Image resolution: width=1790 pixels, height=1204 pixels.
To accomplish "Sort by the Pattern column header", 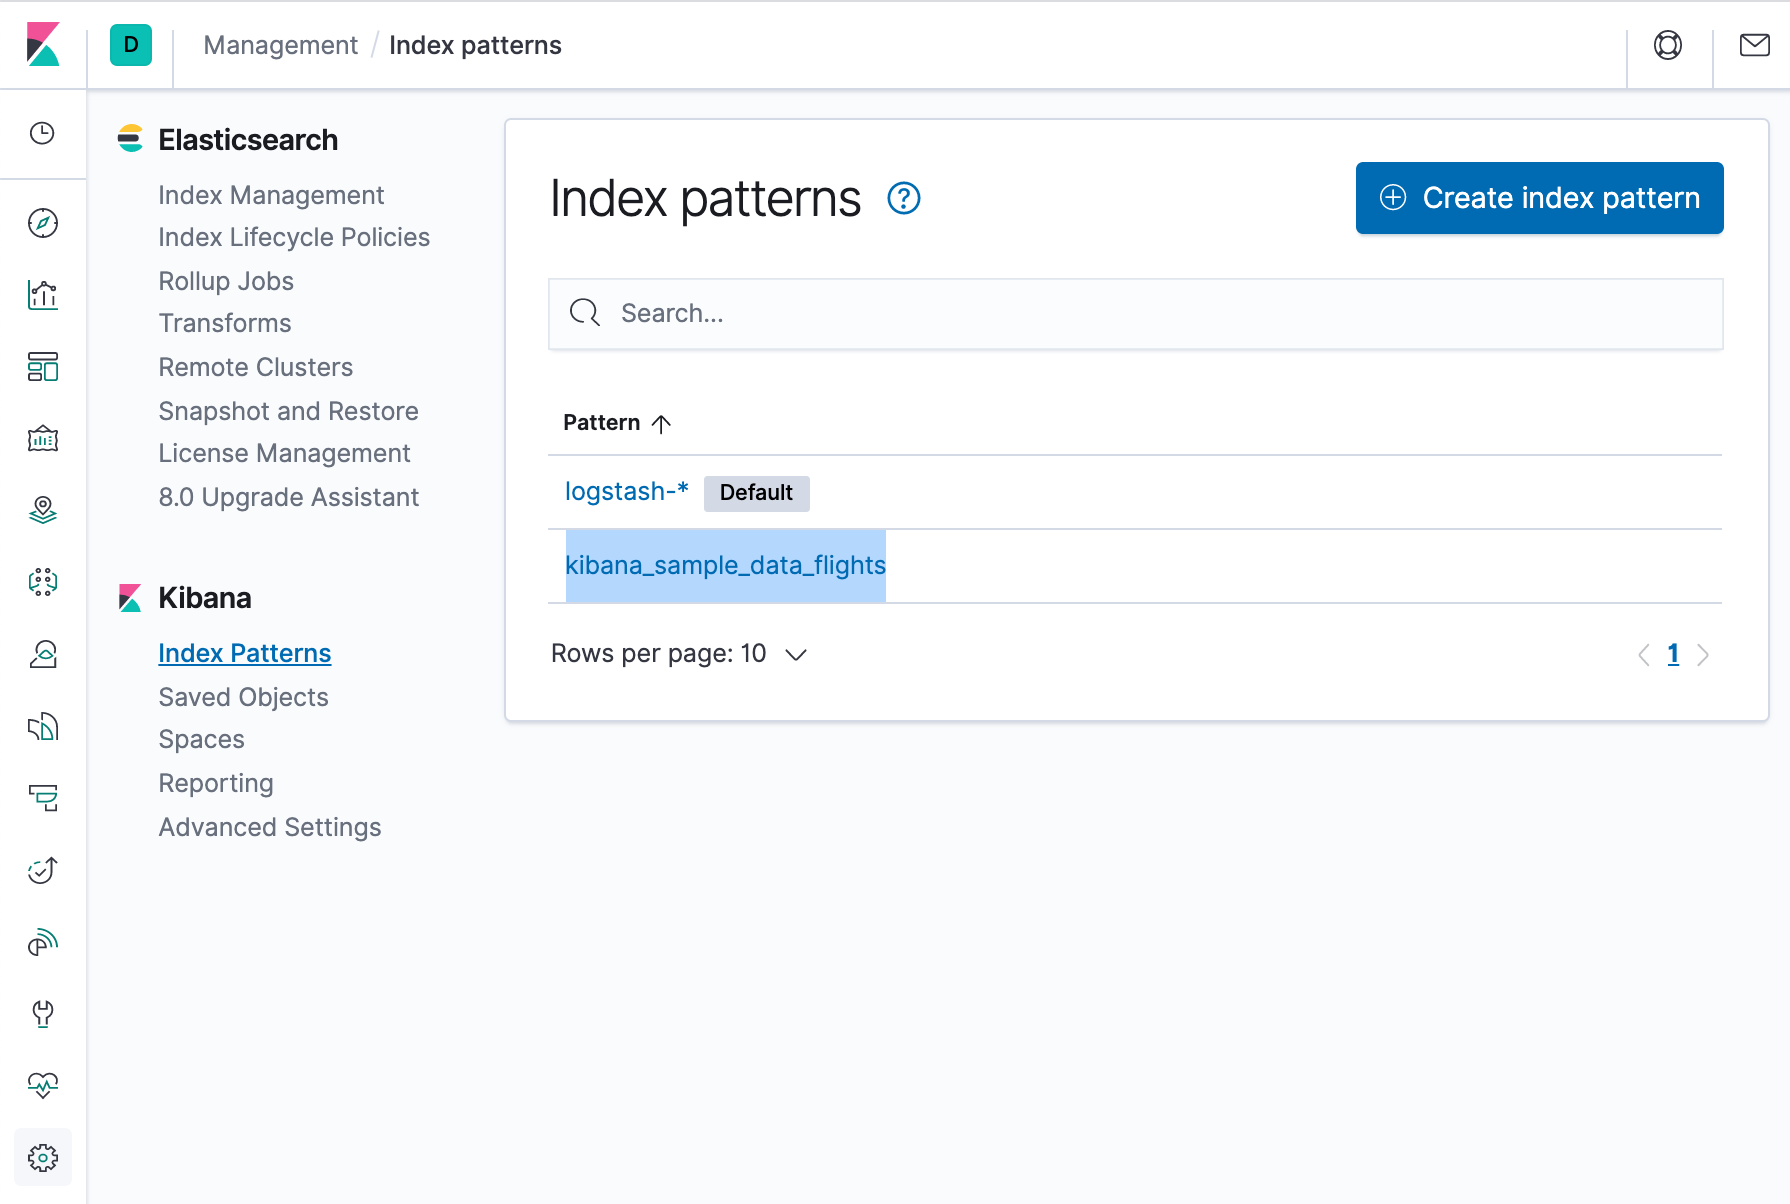I will pos(616,423).
